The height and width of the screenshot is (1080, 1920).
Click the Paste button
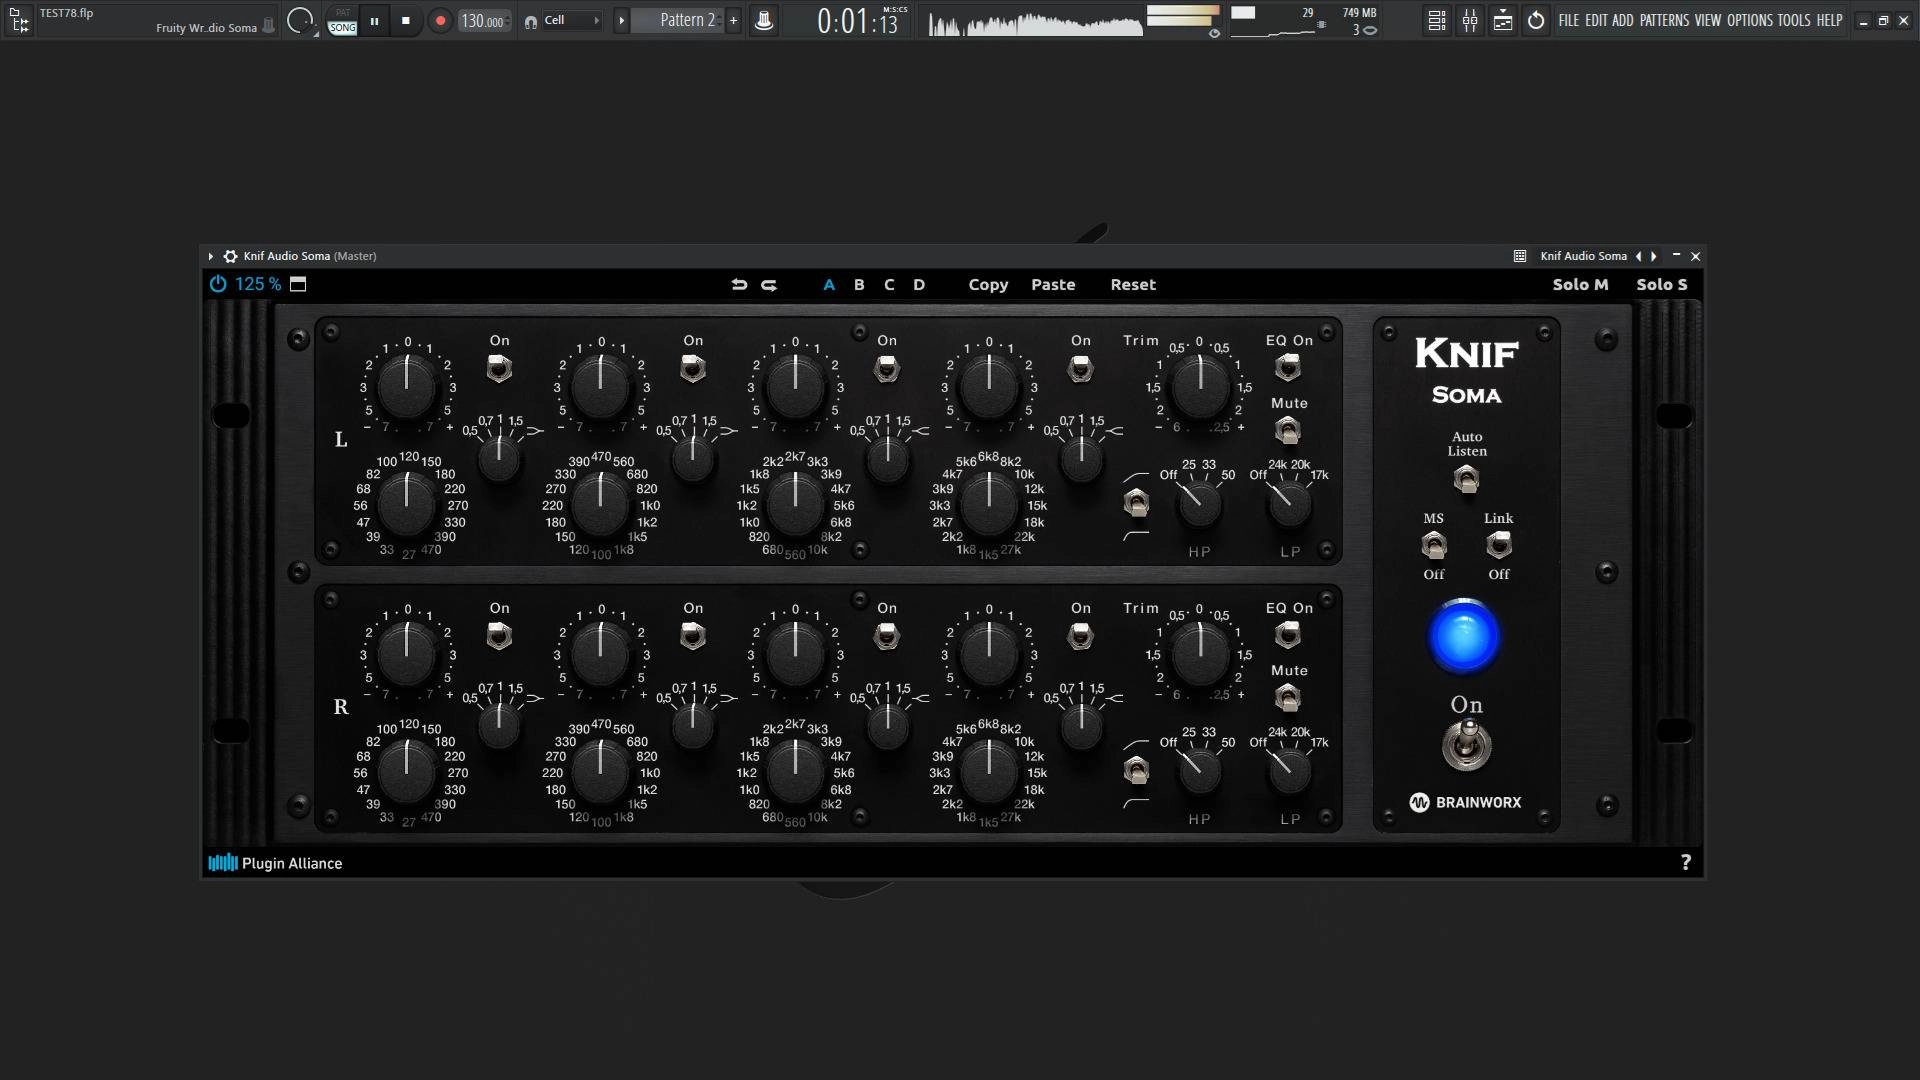[1053, 285]
